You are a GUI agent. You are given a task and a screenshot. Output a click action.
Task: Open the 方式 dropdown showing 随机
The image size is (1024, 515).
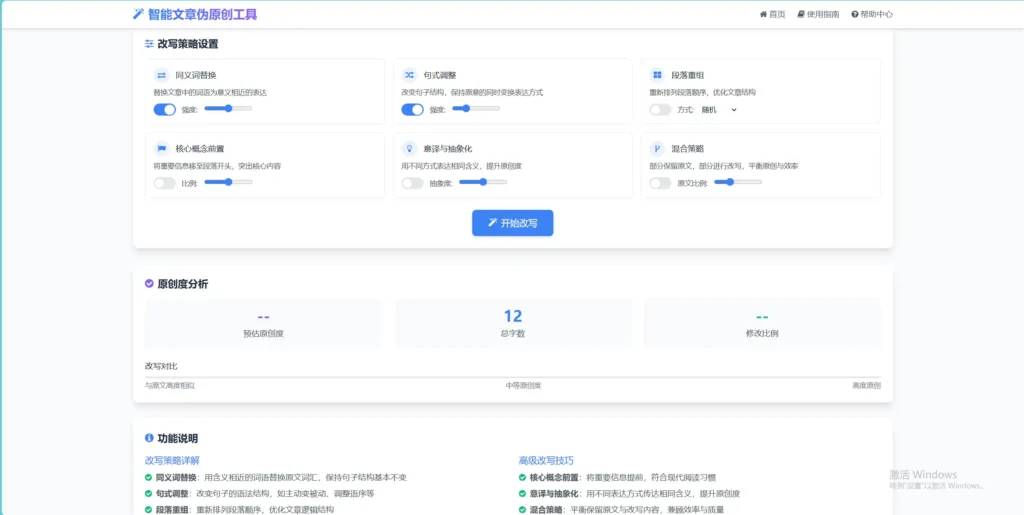(x=719, y=110)
